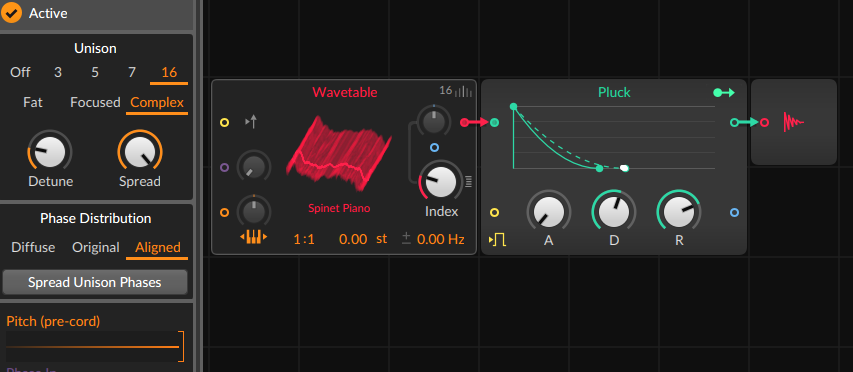Choose the Complex unison mode
This screenshot has height=372, width=853.
point(157,102)
